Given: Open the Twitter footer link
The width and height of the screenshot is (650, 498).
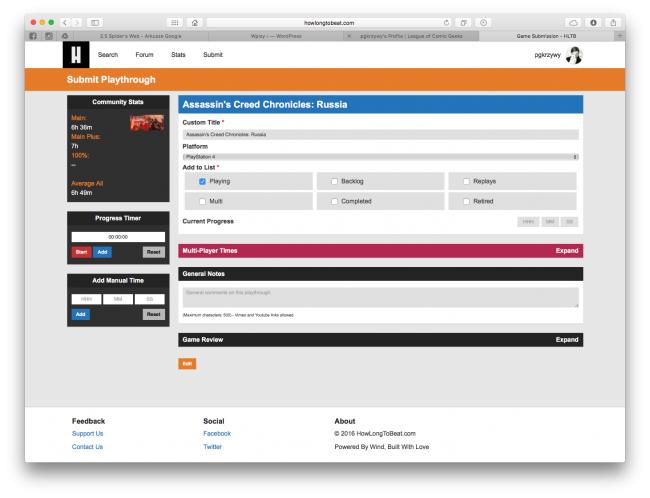Looking at the screenshot, I should pyautogui.click(x=212, y=447).
